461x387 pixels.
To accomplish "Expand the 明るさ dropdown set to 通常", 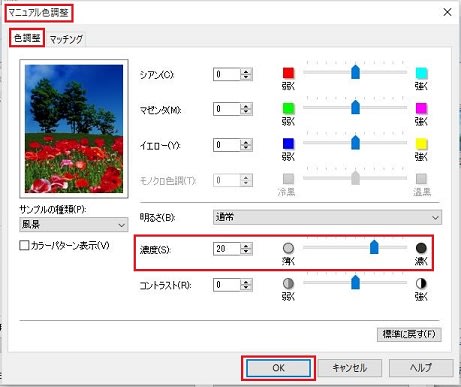I will pyautogui.click(x=327, y=217).
